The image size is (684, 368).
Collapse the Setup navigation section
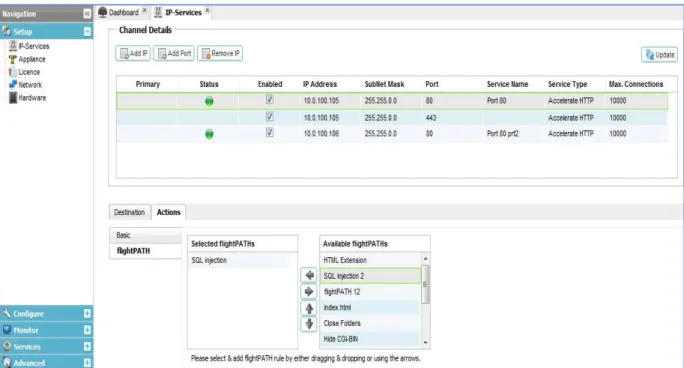(87, 31)
